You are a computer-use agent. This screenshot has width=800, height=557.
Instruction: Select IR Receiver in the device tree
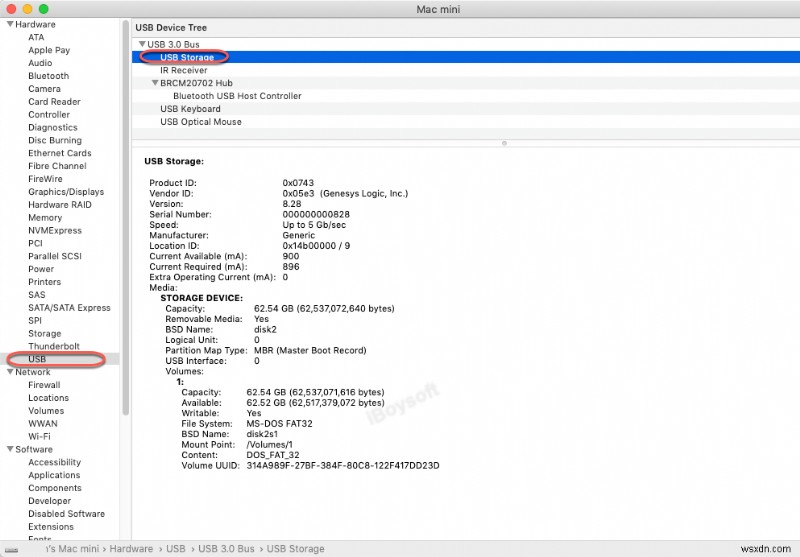(466, 70)
